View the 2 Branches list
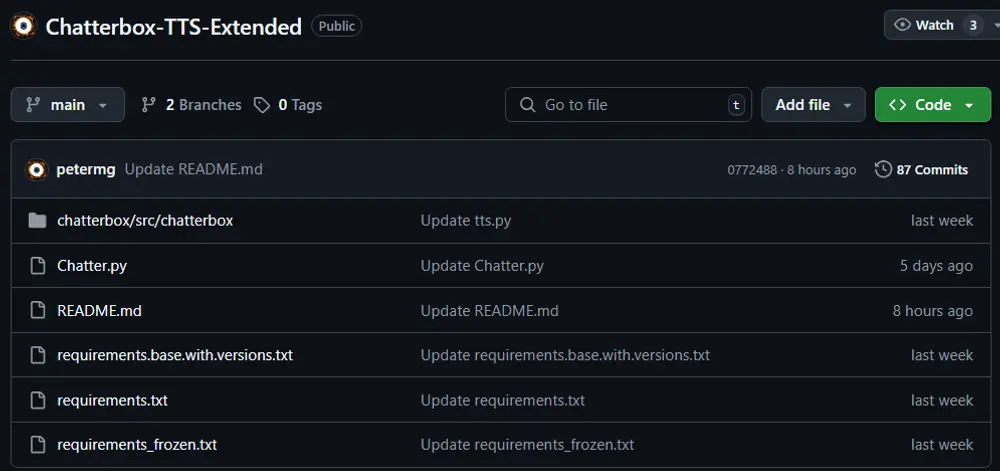Screen dimensions: 1000x471 pyautogui.click(x=191, y=105)
